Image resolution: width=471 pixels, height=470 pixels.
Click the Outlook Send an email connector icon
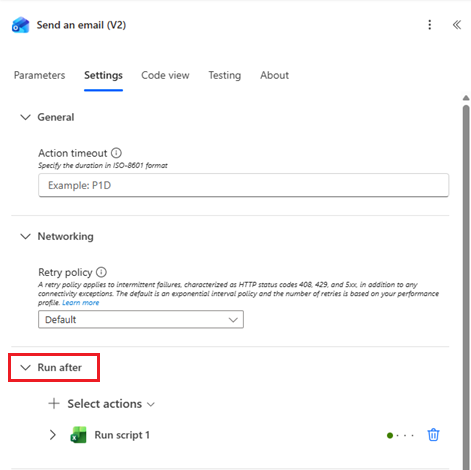tap(20, 25)
